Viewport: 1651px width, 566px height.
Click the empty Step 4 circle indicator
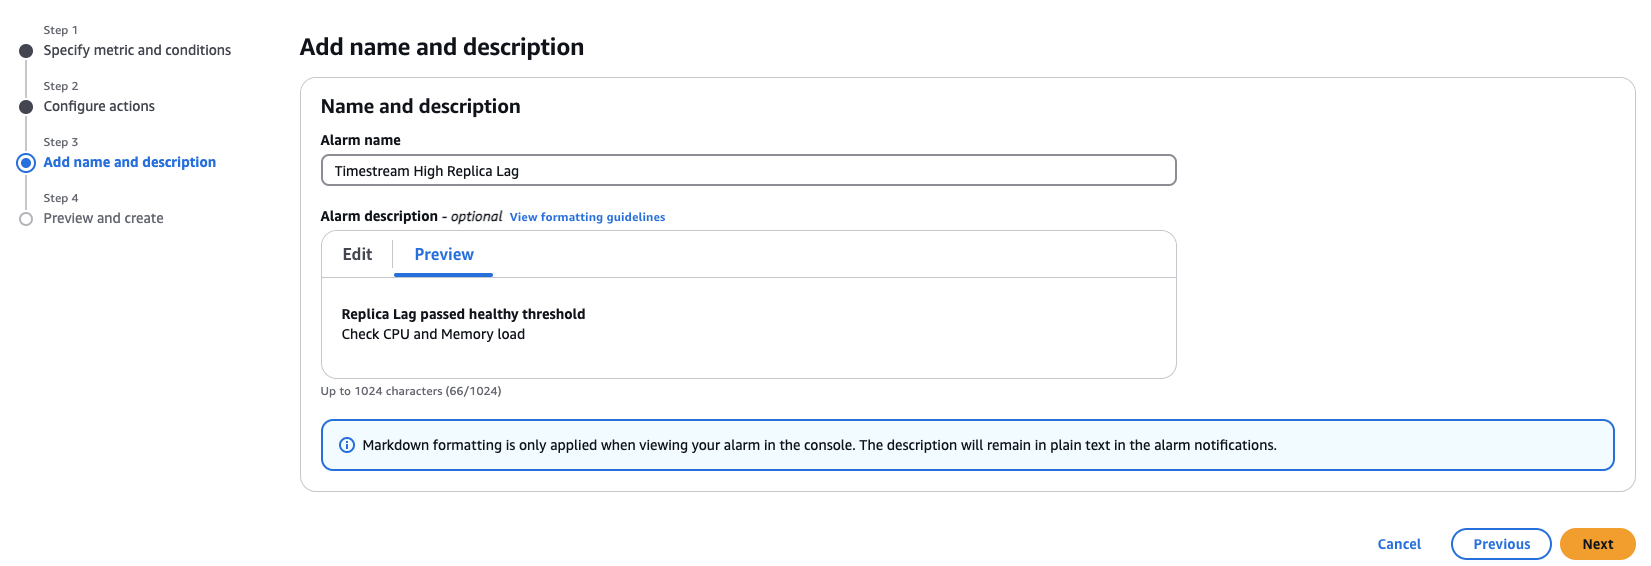coord(26,219)
